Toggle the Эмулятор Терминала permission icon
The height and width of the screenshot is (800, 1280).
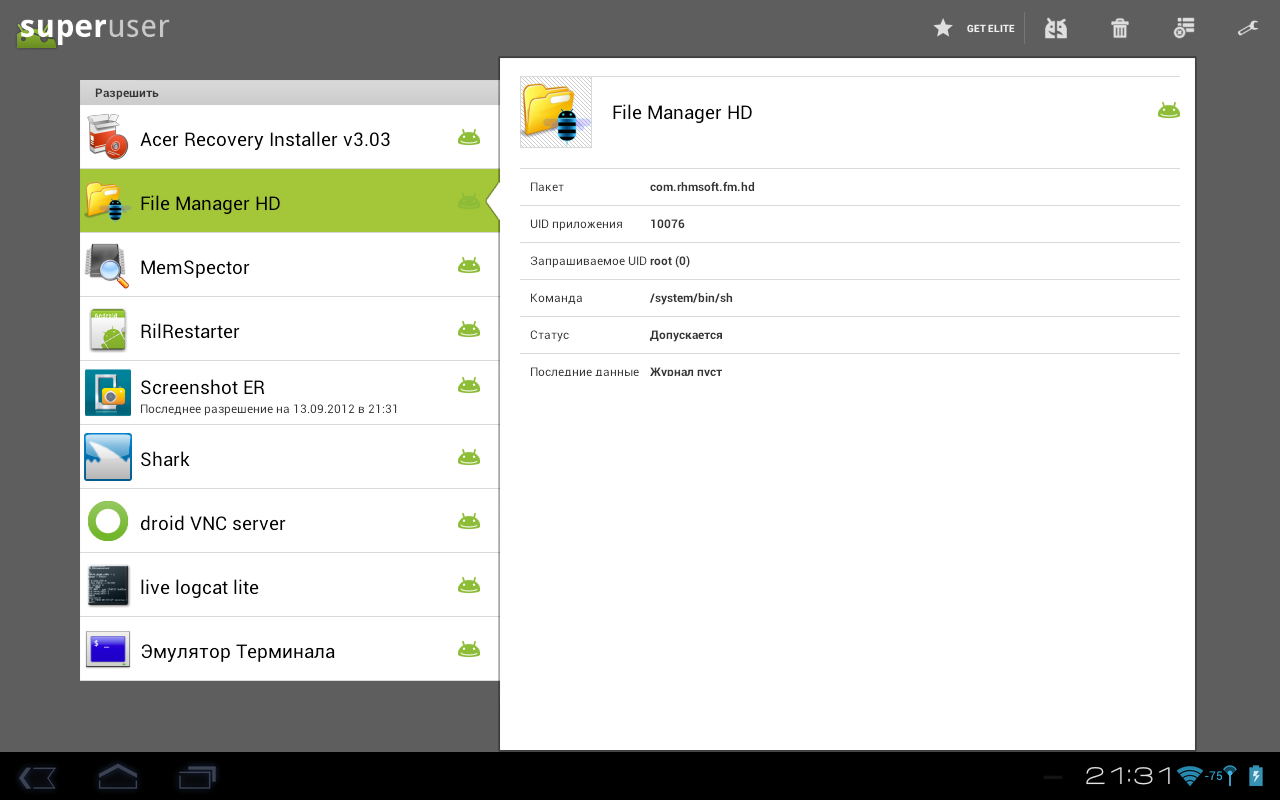click(469, 650)
